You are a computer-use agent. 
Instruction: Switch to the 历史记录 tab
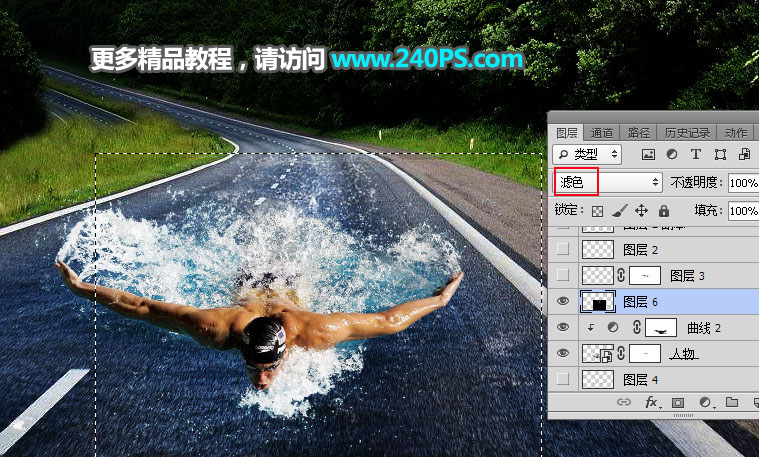click(685, 132)
